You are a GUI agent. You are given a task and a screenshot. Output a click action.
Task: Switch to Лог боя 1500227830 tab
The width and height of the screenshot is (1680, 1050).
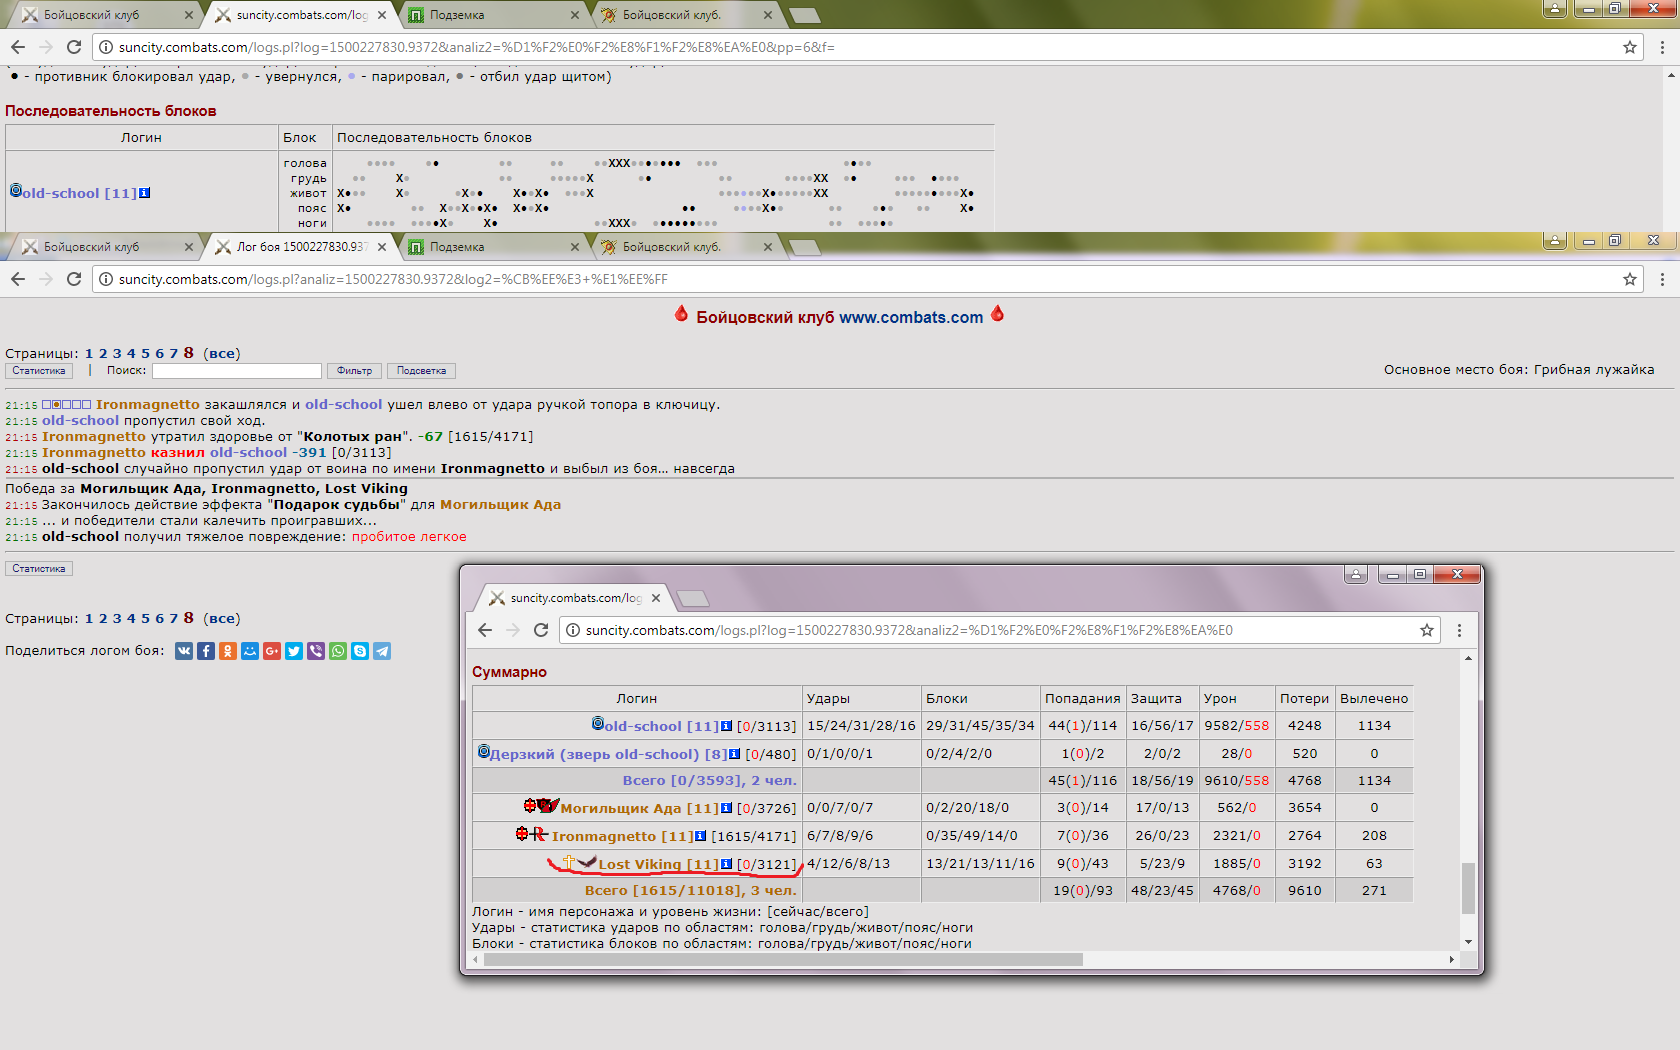click(301, 247)
